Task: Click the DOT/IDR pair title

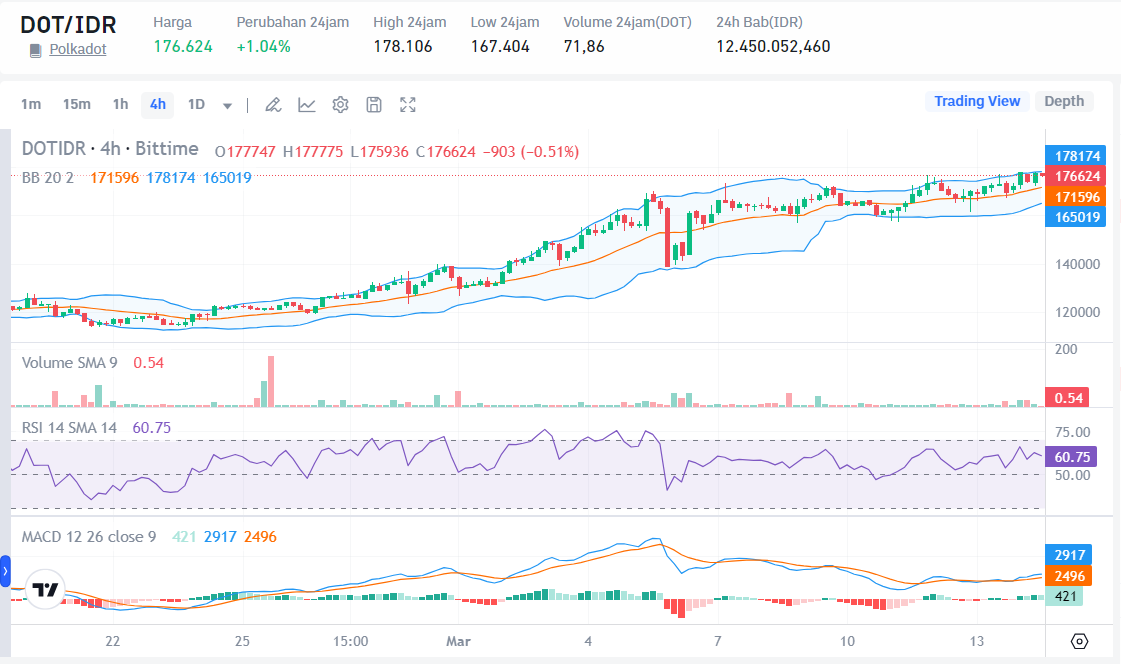Action: click(68, 25)
